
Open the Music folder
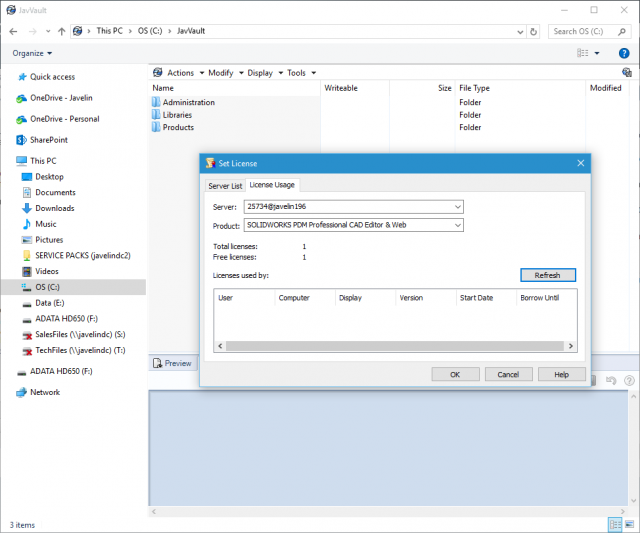(x=46, y=224)
